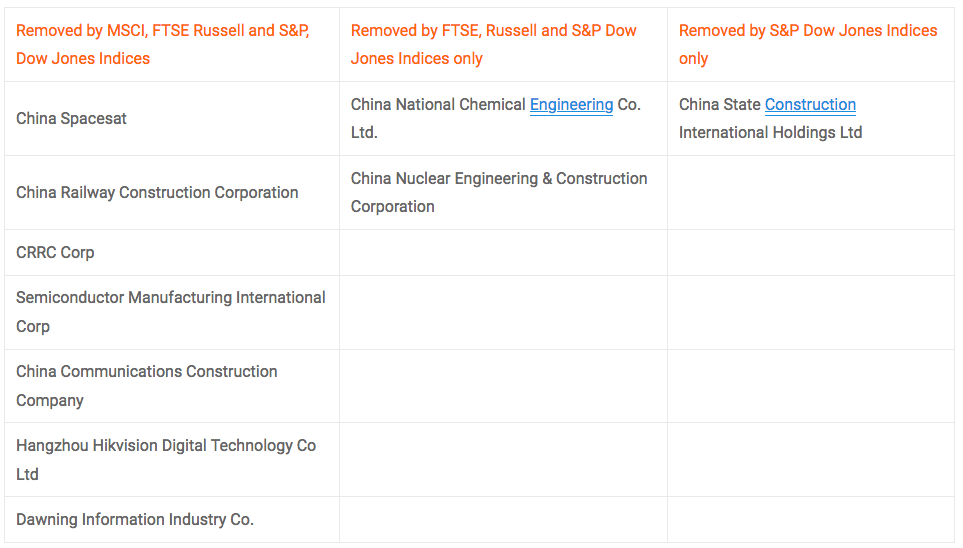
Task: Open the Construction hyperlink in China State
Action: (x=810, y=105)
